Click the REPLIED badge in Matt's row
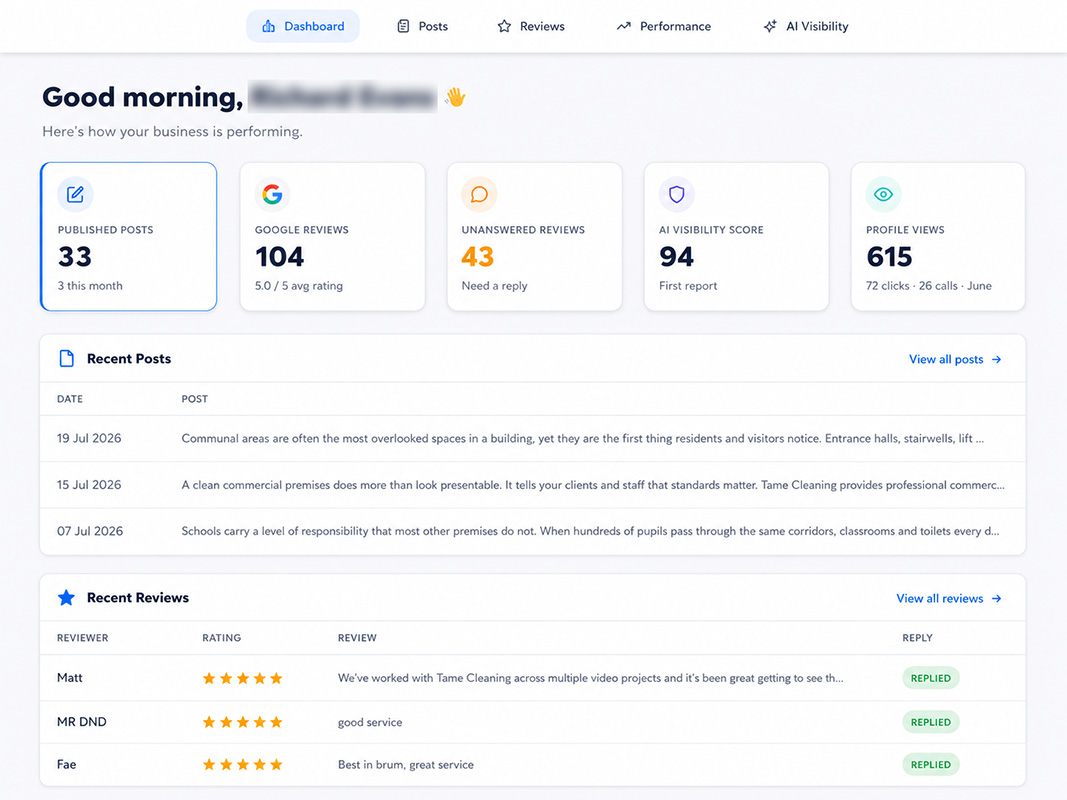The height and width of the screenshot is (800, 1067). (931, 678)
